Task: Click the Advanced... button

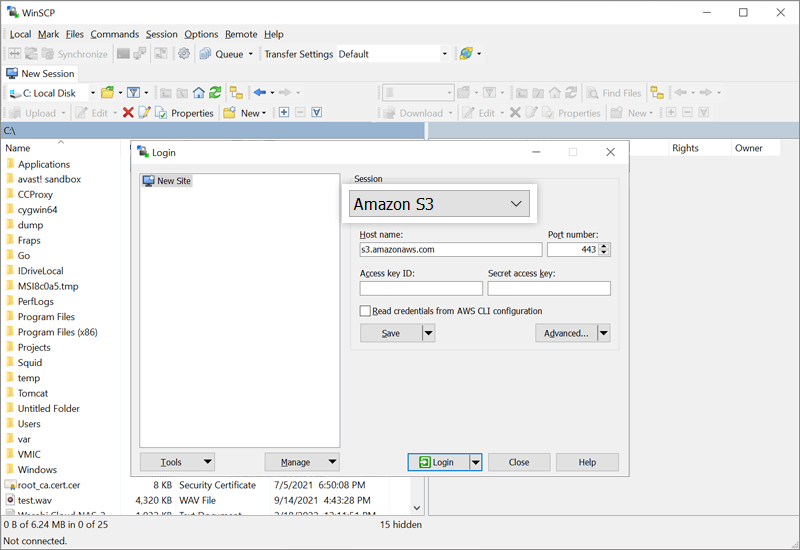Action: [x=566, y=333]
